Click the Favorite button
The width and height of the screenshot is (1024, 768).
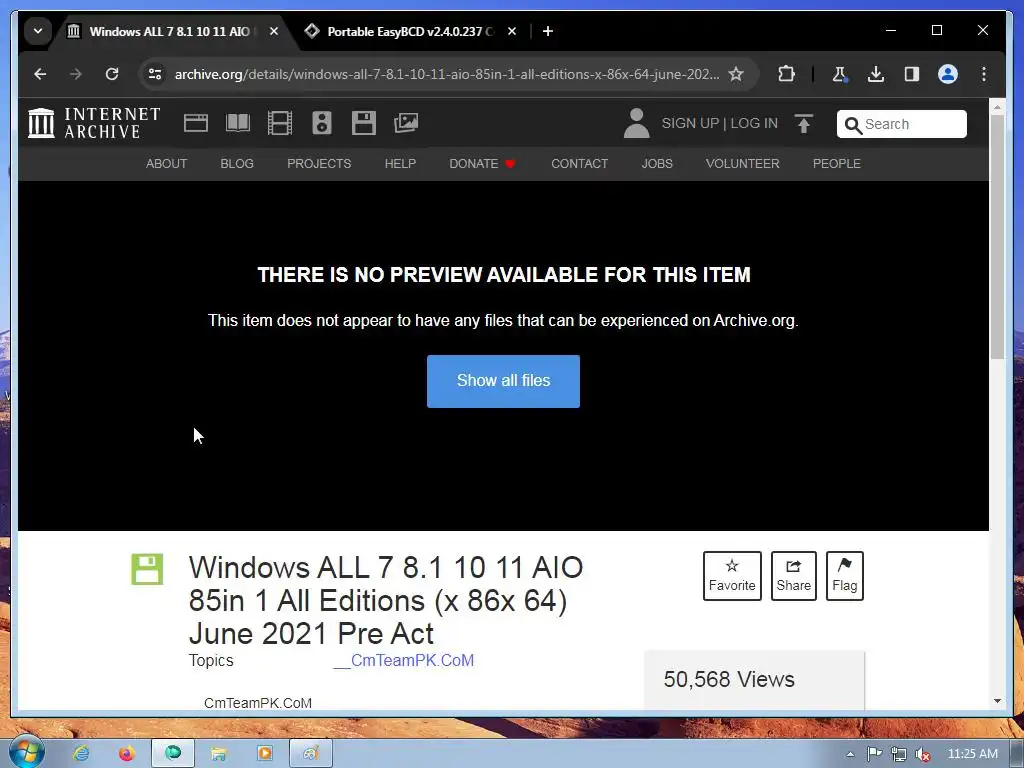[732, 576]
